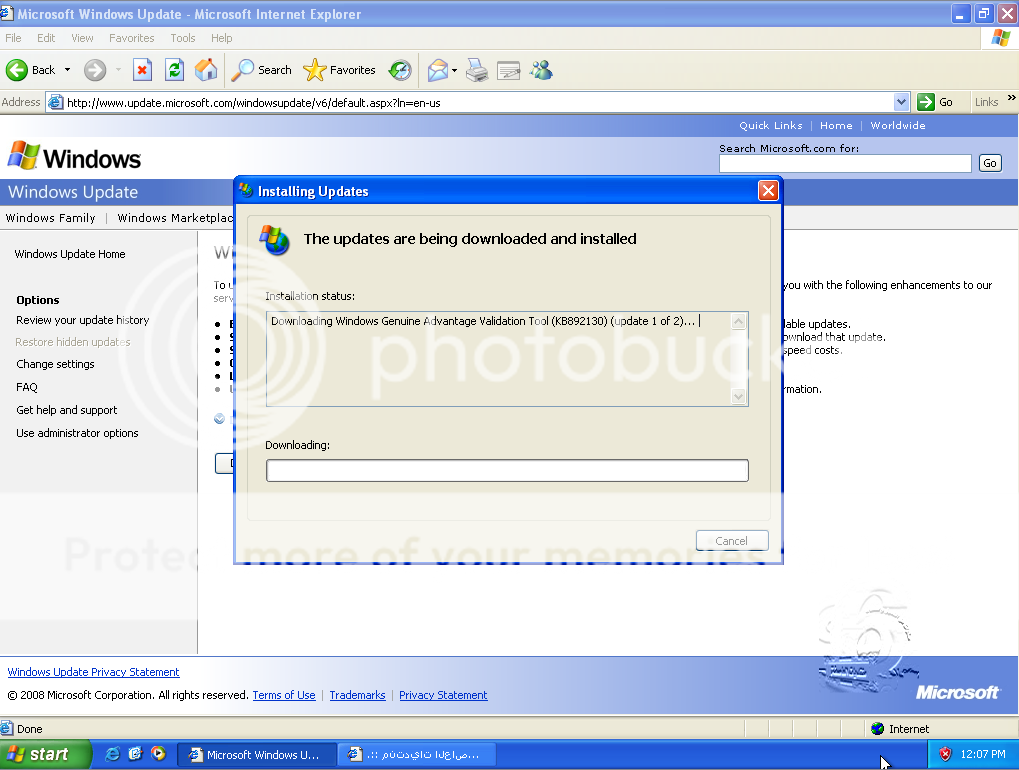Click the Edit page toolbar icon

pyautogui.click(x=508, y=70)
